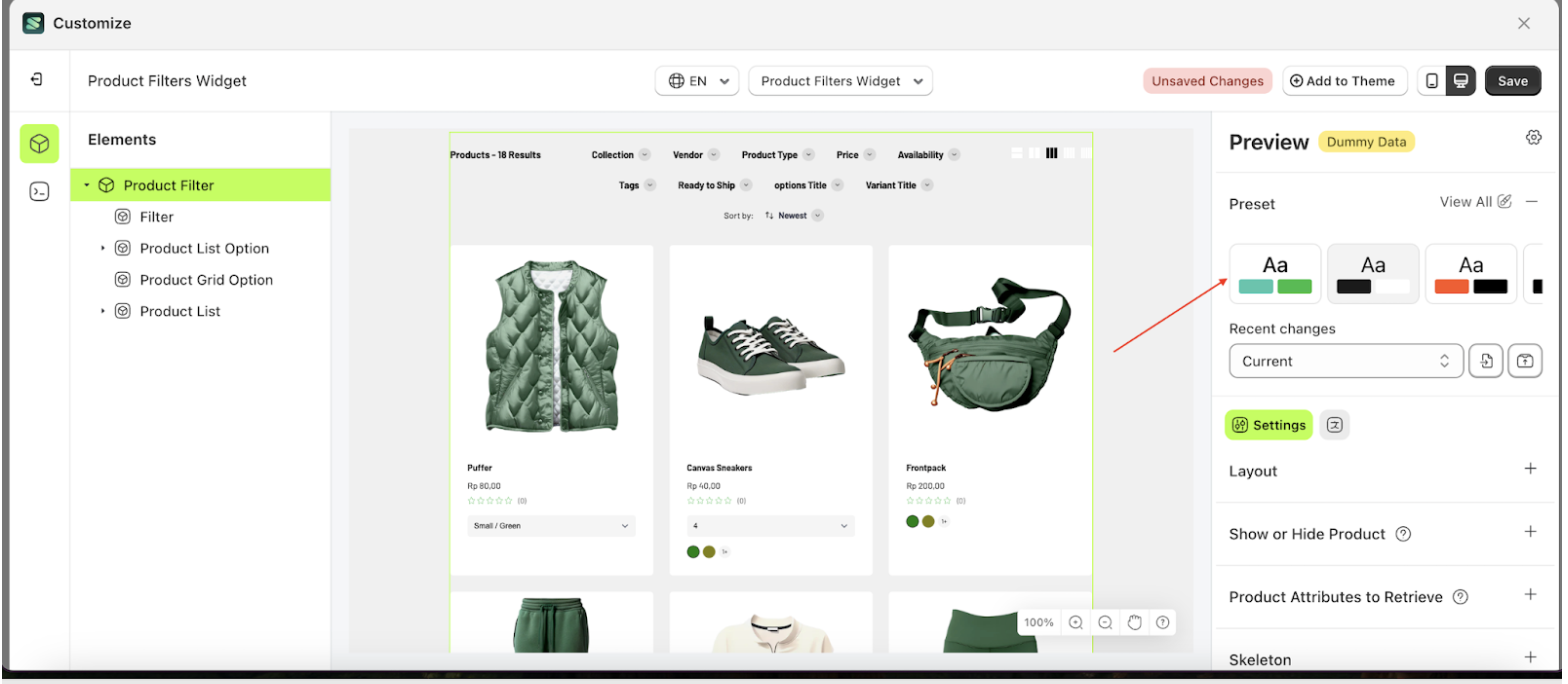Click the import preset file icon
The height and width of the screenshot is (684, 1568).
coord(1486,361)
